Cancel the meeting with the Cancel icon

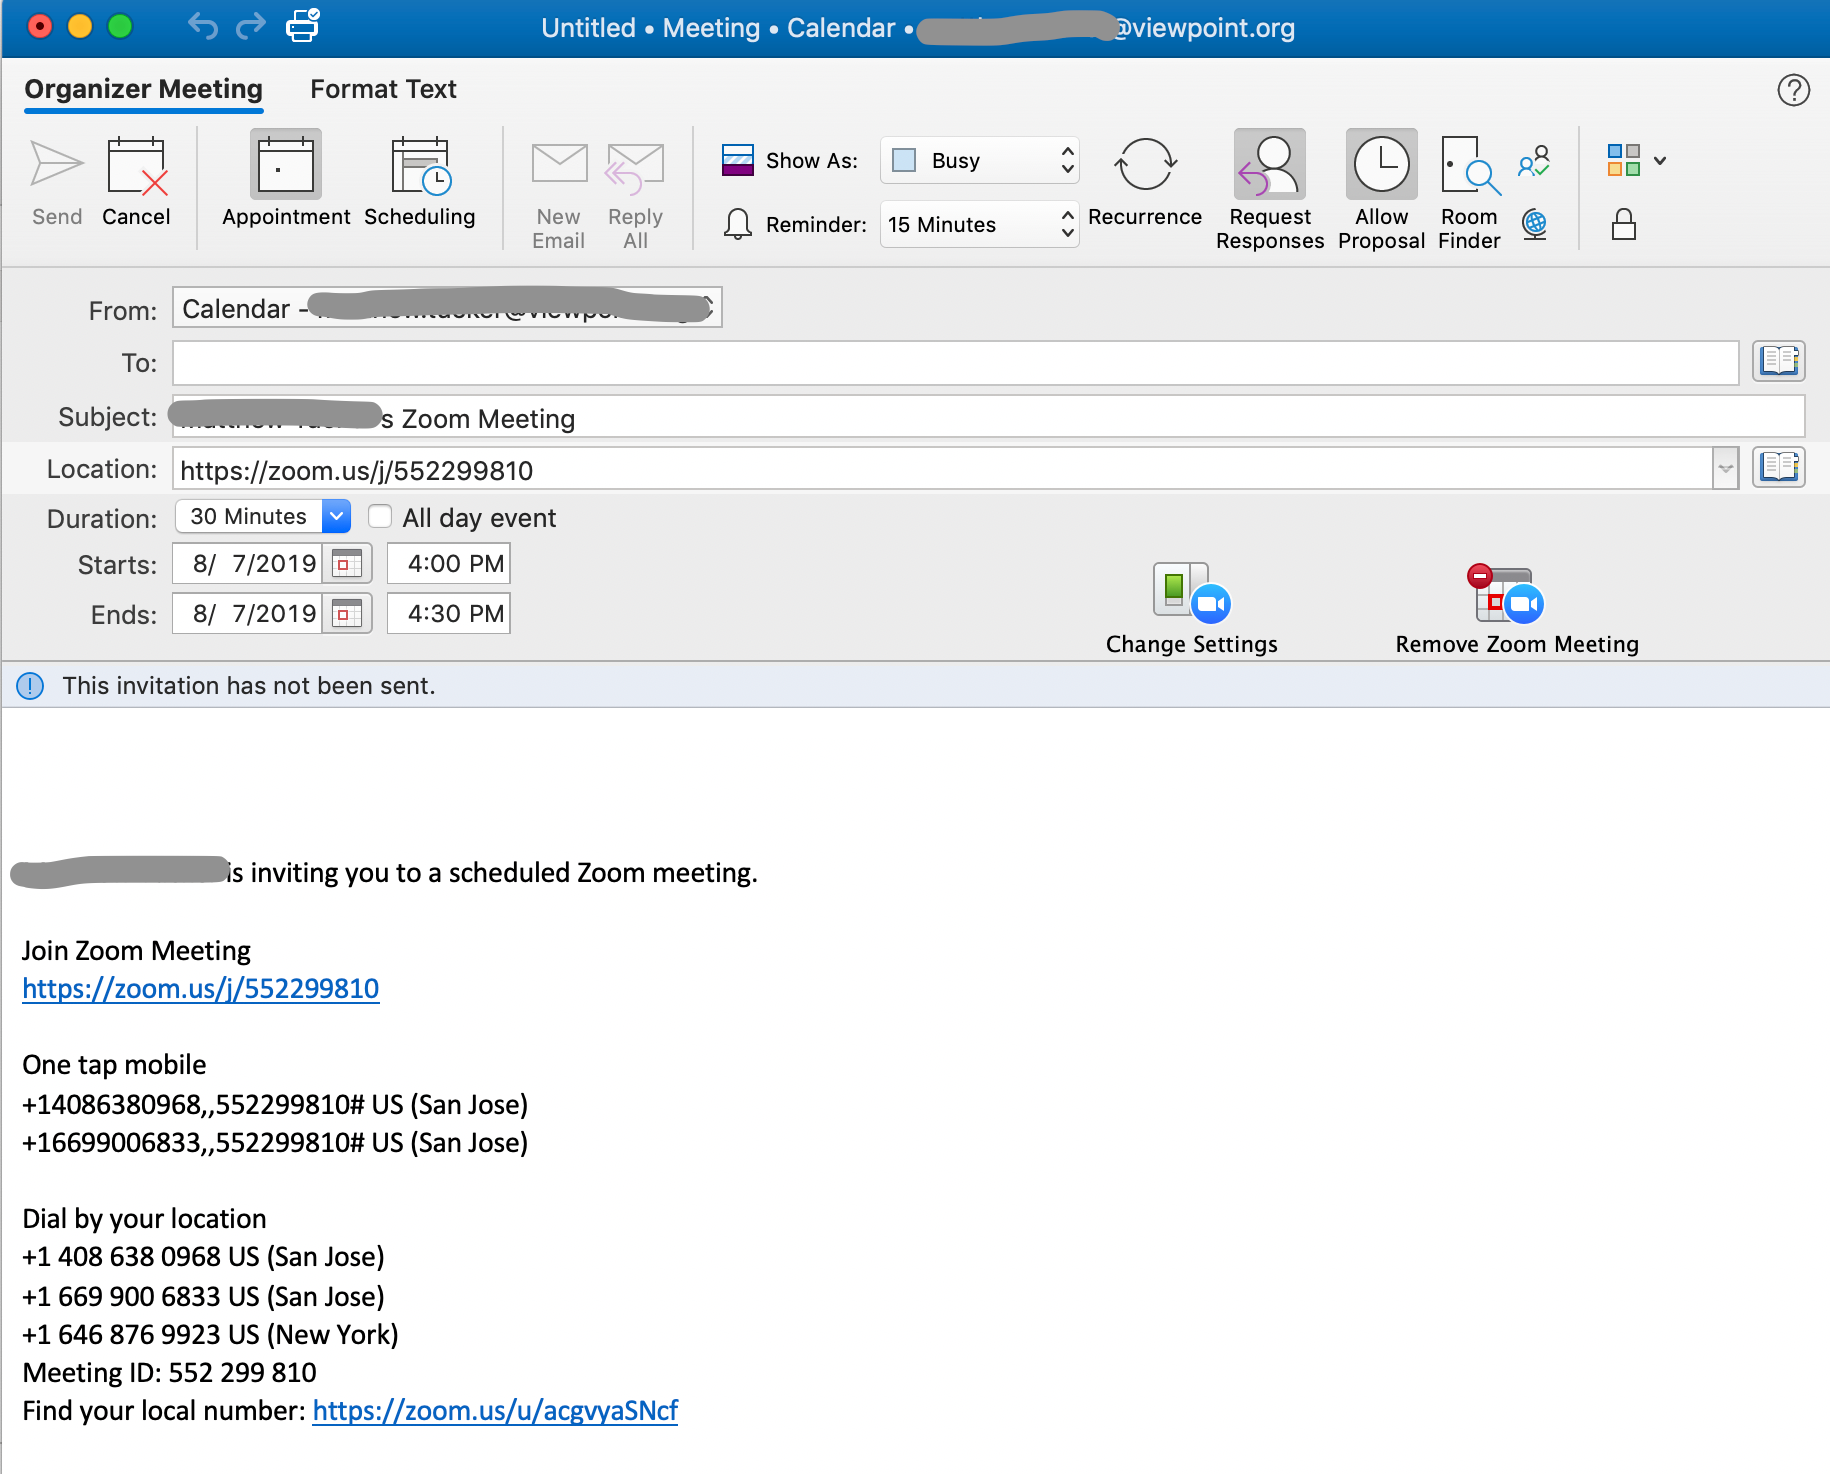137,166
